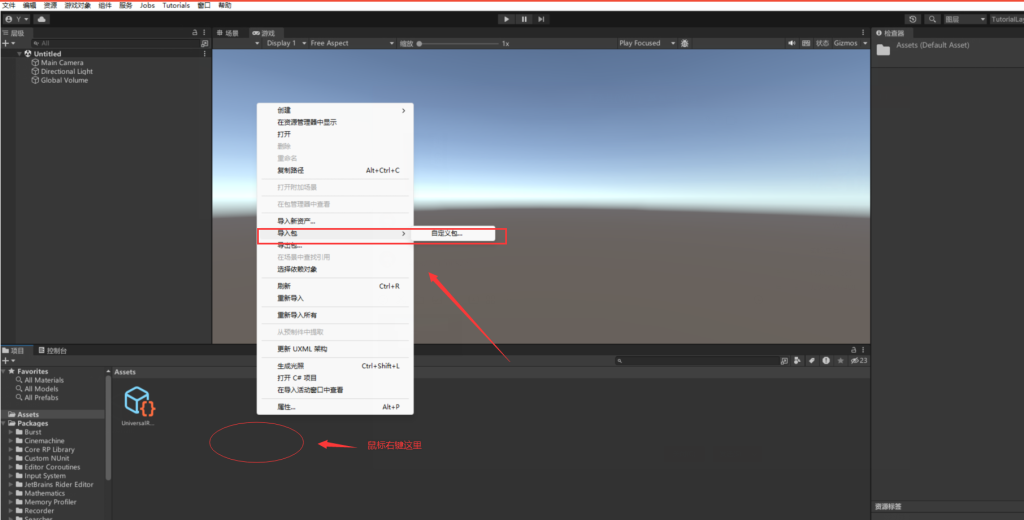Viewport: 1024px width, 520px height.
Task: Click the Pause button in the toolbar
Action: click(x=524, y=19)
